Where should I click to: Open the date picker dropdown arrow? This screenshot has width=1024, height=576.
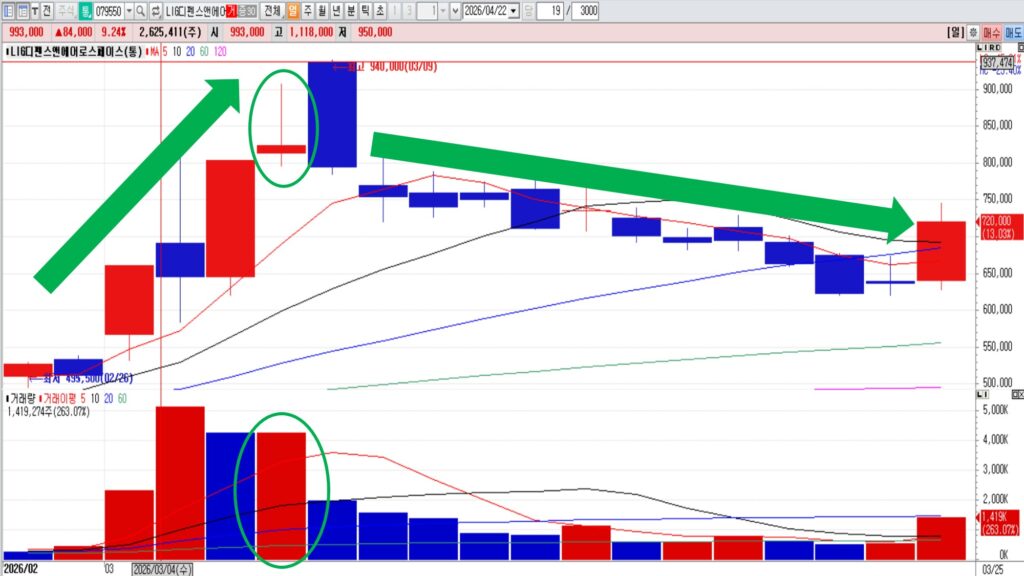point(514,11)
